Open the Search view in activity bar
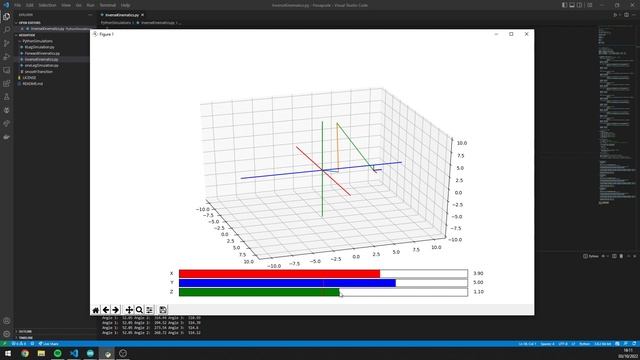The image size is (640, 360). pyautogui.click(x=7, y=30)
